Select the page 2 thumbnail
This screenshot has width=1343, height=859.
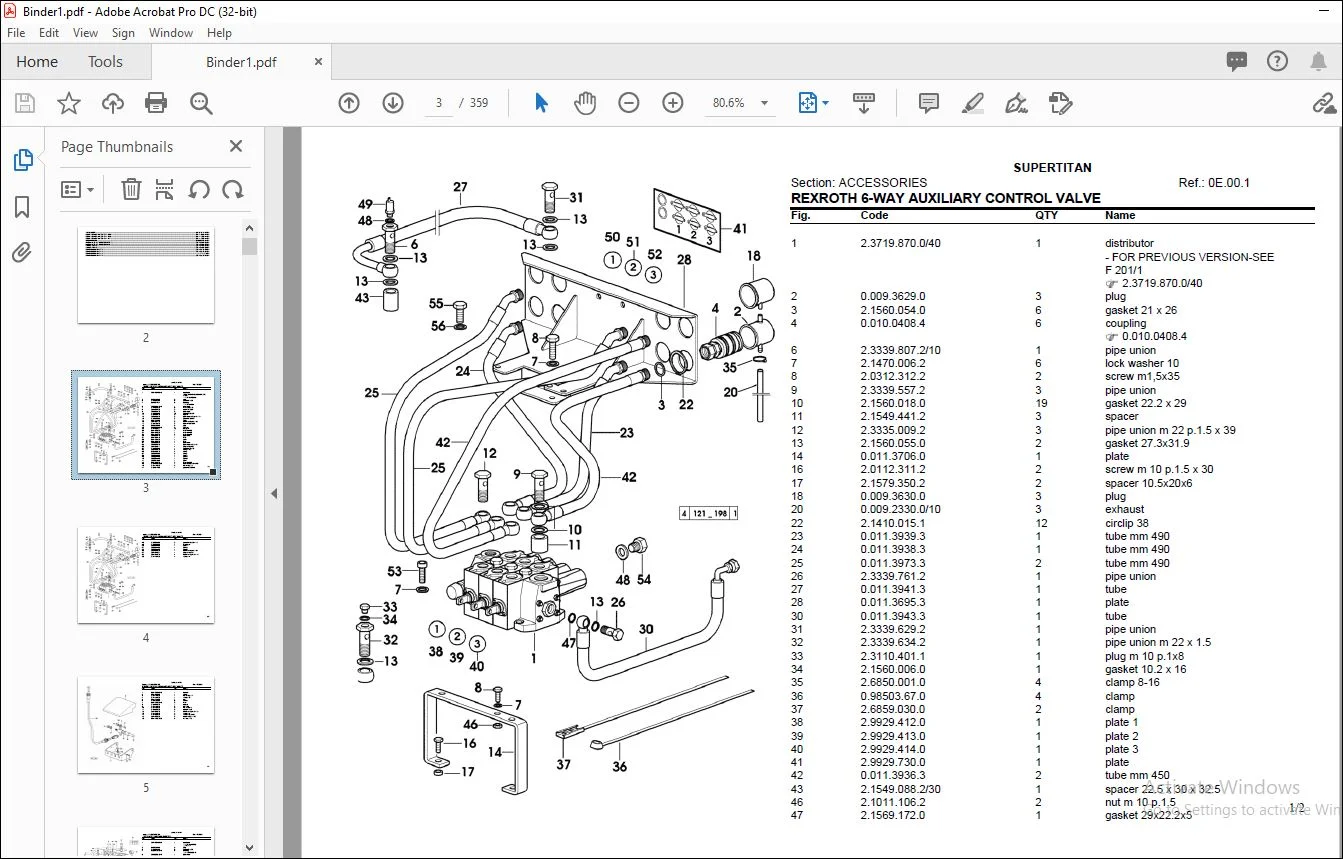(x=146, y=275)
